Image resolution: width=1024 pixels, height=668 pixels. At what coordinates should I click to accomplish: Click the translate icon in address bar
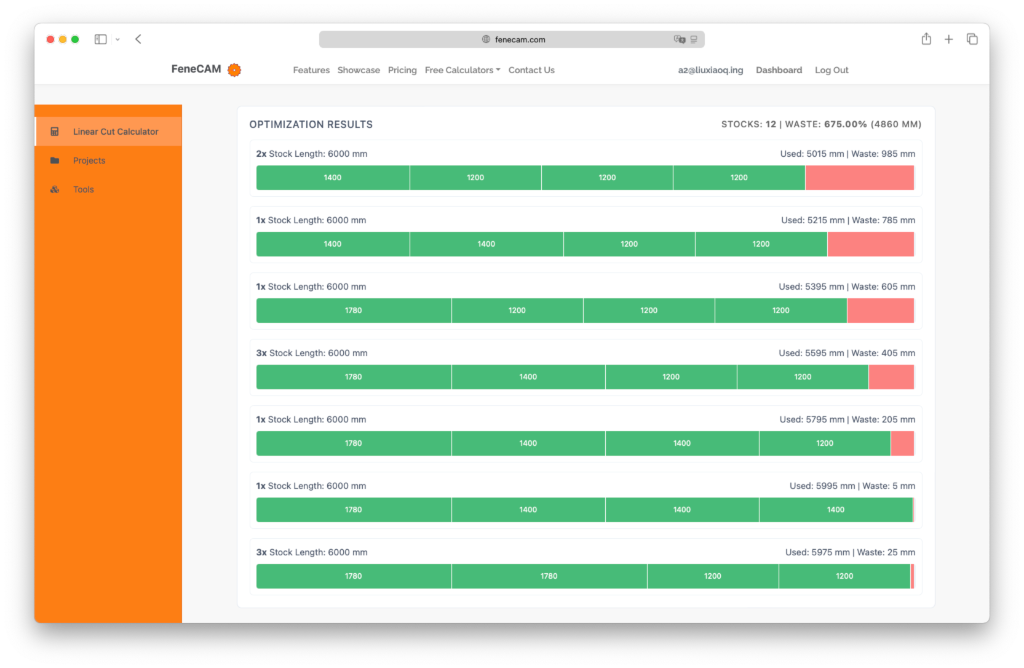pyautogui.click(x=680, y=40)
